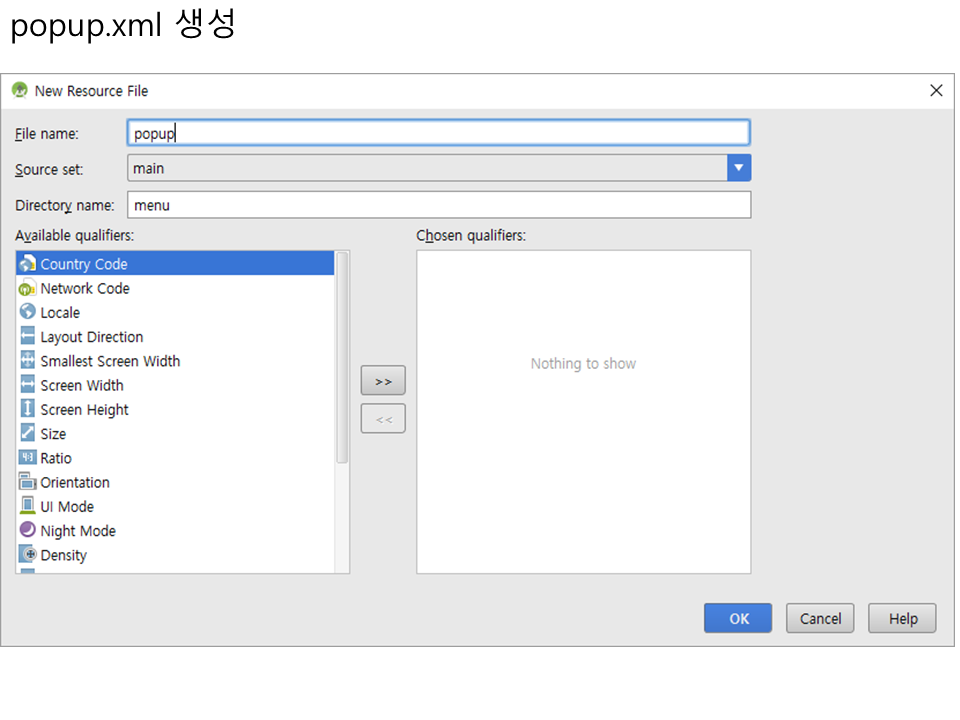The width and height of the screenshot is (960, 720).
Task: Click the Network Code qualifier icon
Action: pyautogui.click(x=27, y=288)
